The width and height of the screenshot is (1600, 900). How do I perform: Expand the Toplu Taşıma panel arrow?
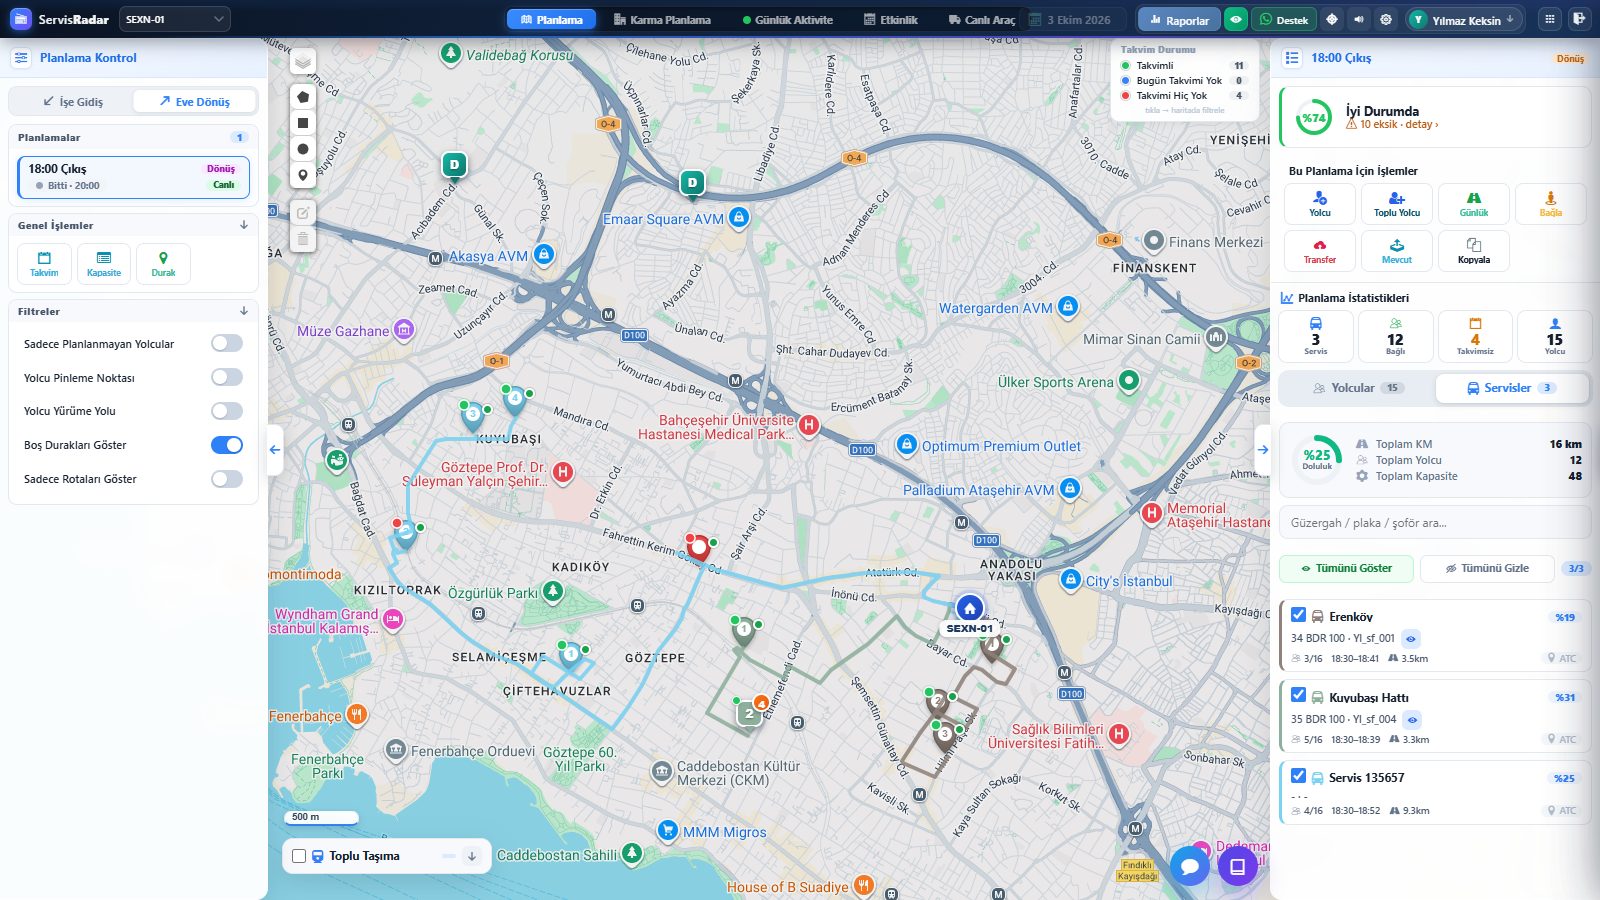(x=472, y=856)
